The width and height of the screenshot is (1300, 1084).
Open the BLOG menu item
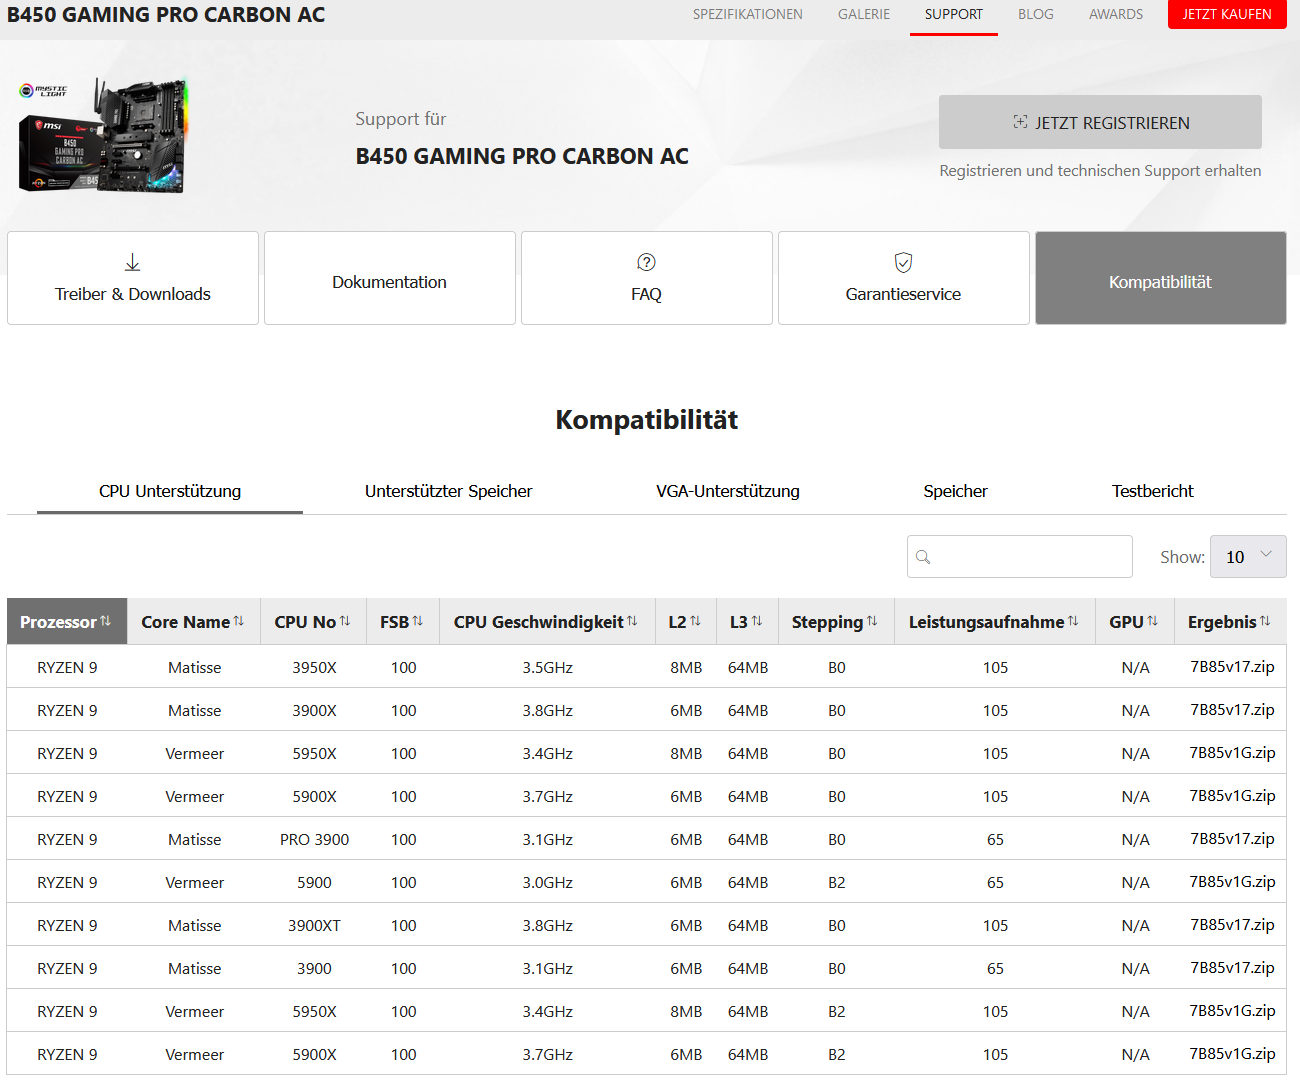point(1035,14)
